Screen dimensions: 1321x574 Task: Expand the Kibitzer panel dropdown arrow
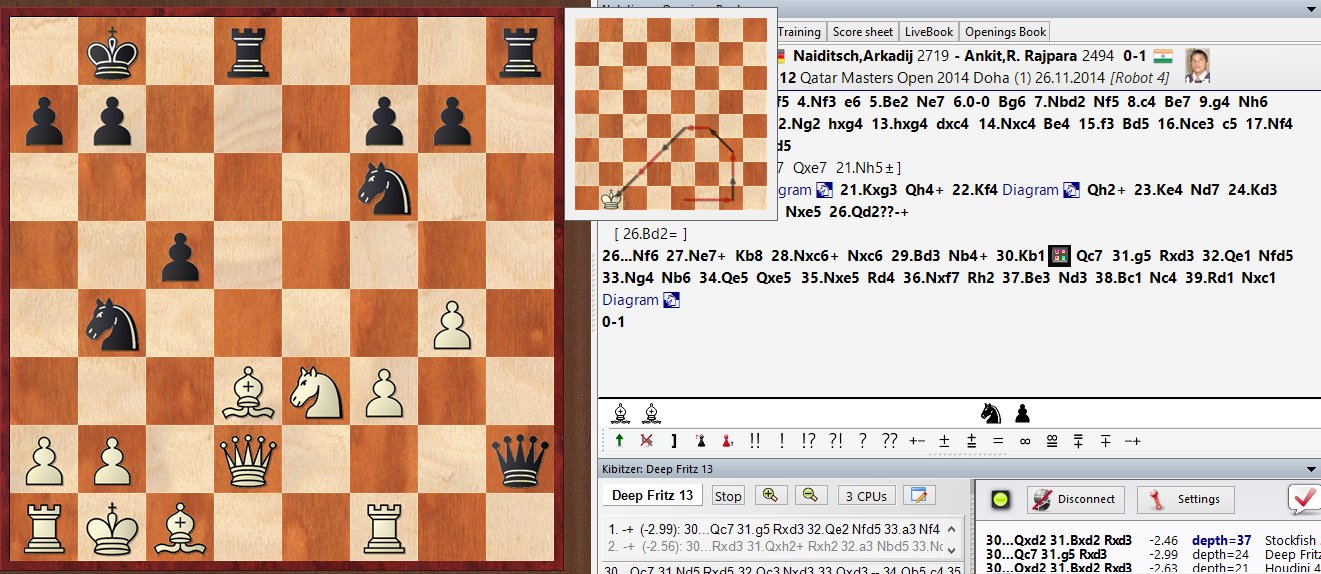click(x=1312, y=468)
